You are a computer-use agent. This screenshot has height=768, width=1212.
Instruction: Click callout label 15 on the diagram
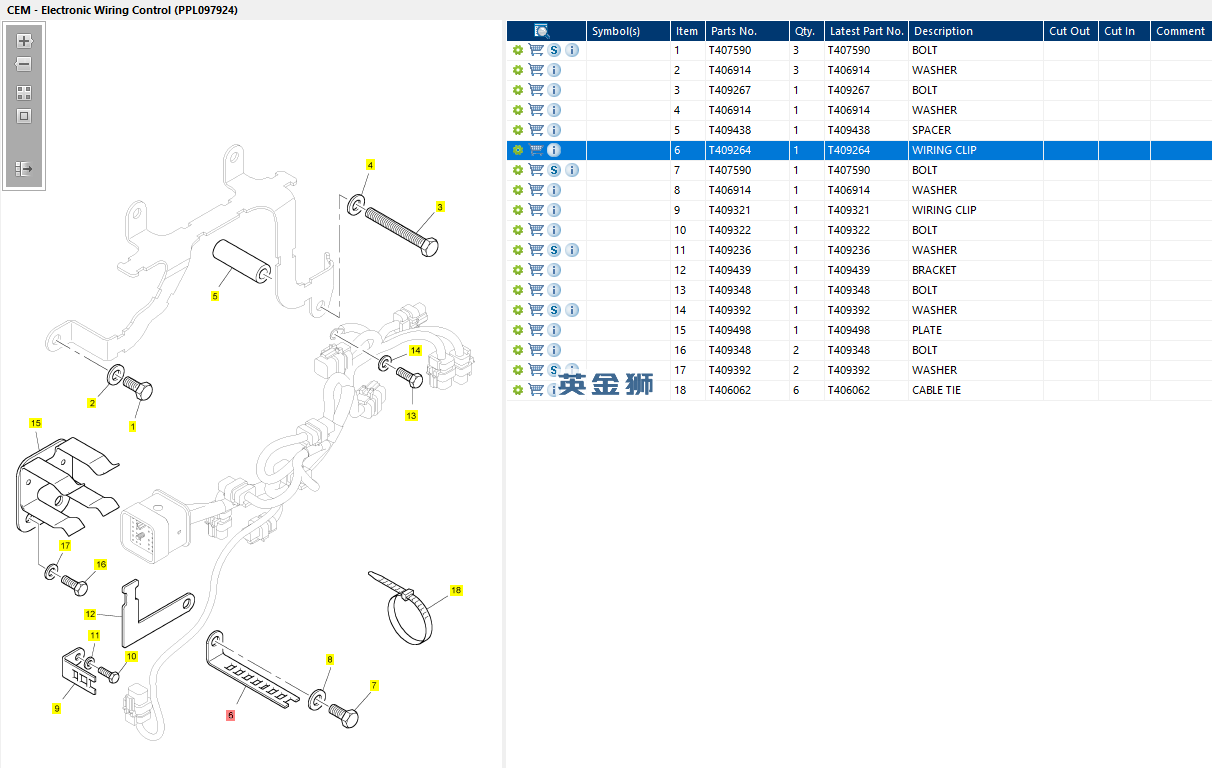pyautogui.click(x=35, y=423)
